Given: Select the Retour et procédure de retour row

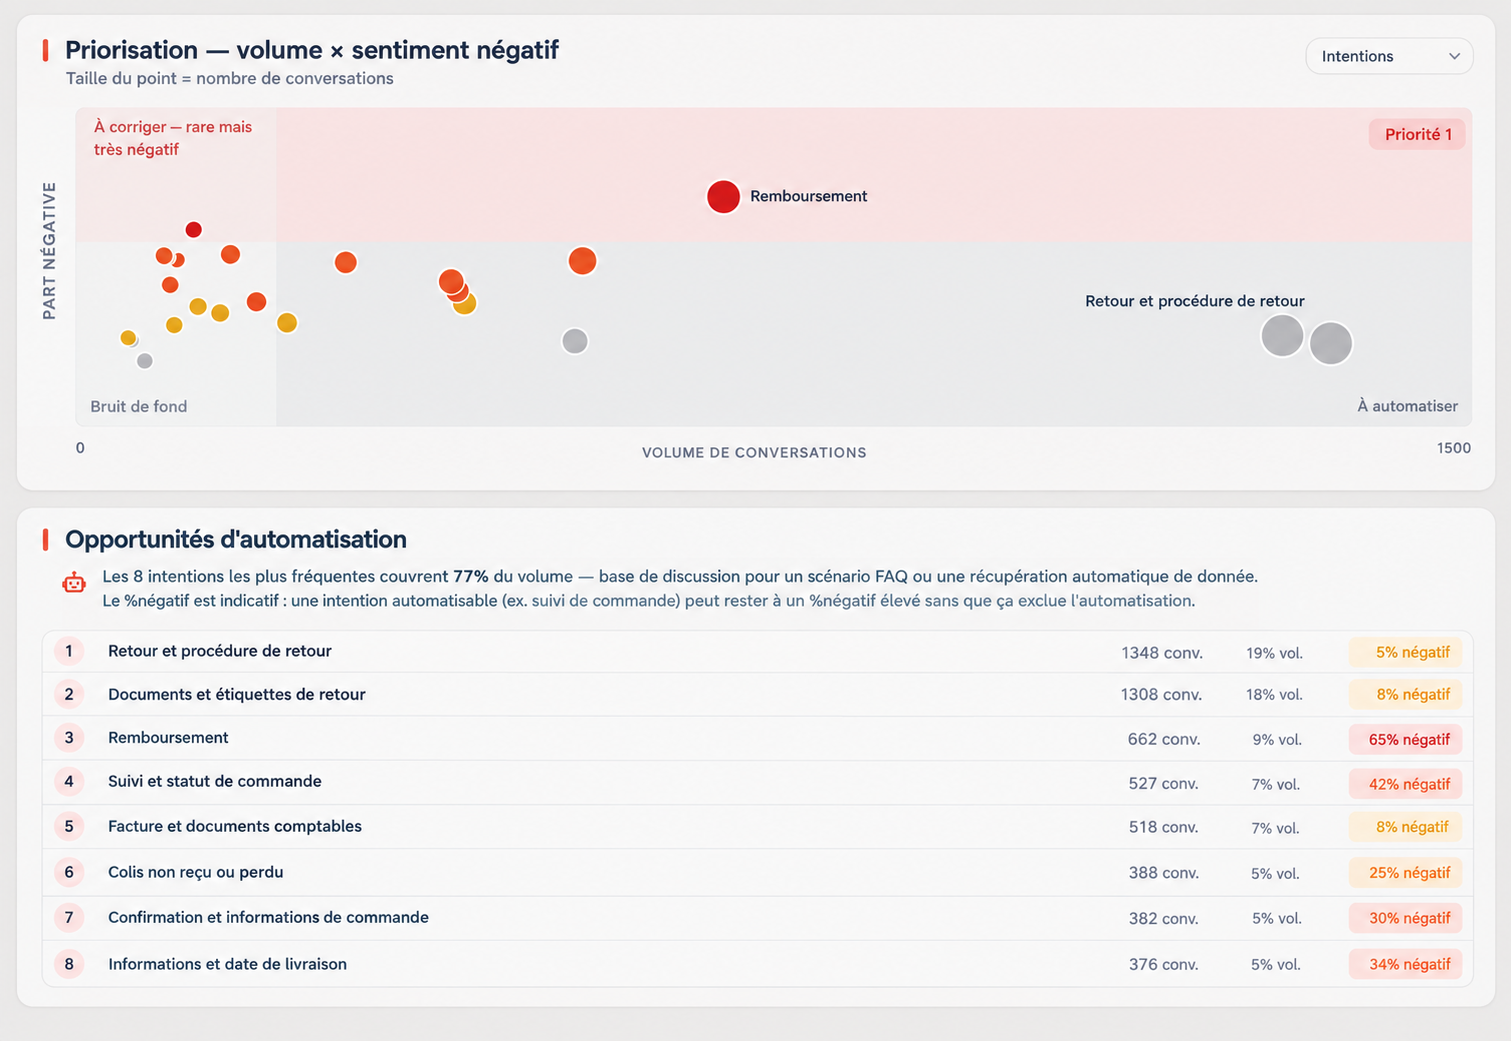Looking at the screenshot, I should coord(757,652).
